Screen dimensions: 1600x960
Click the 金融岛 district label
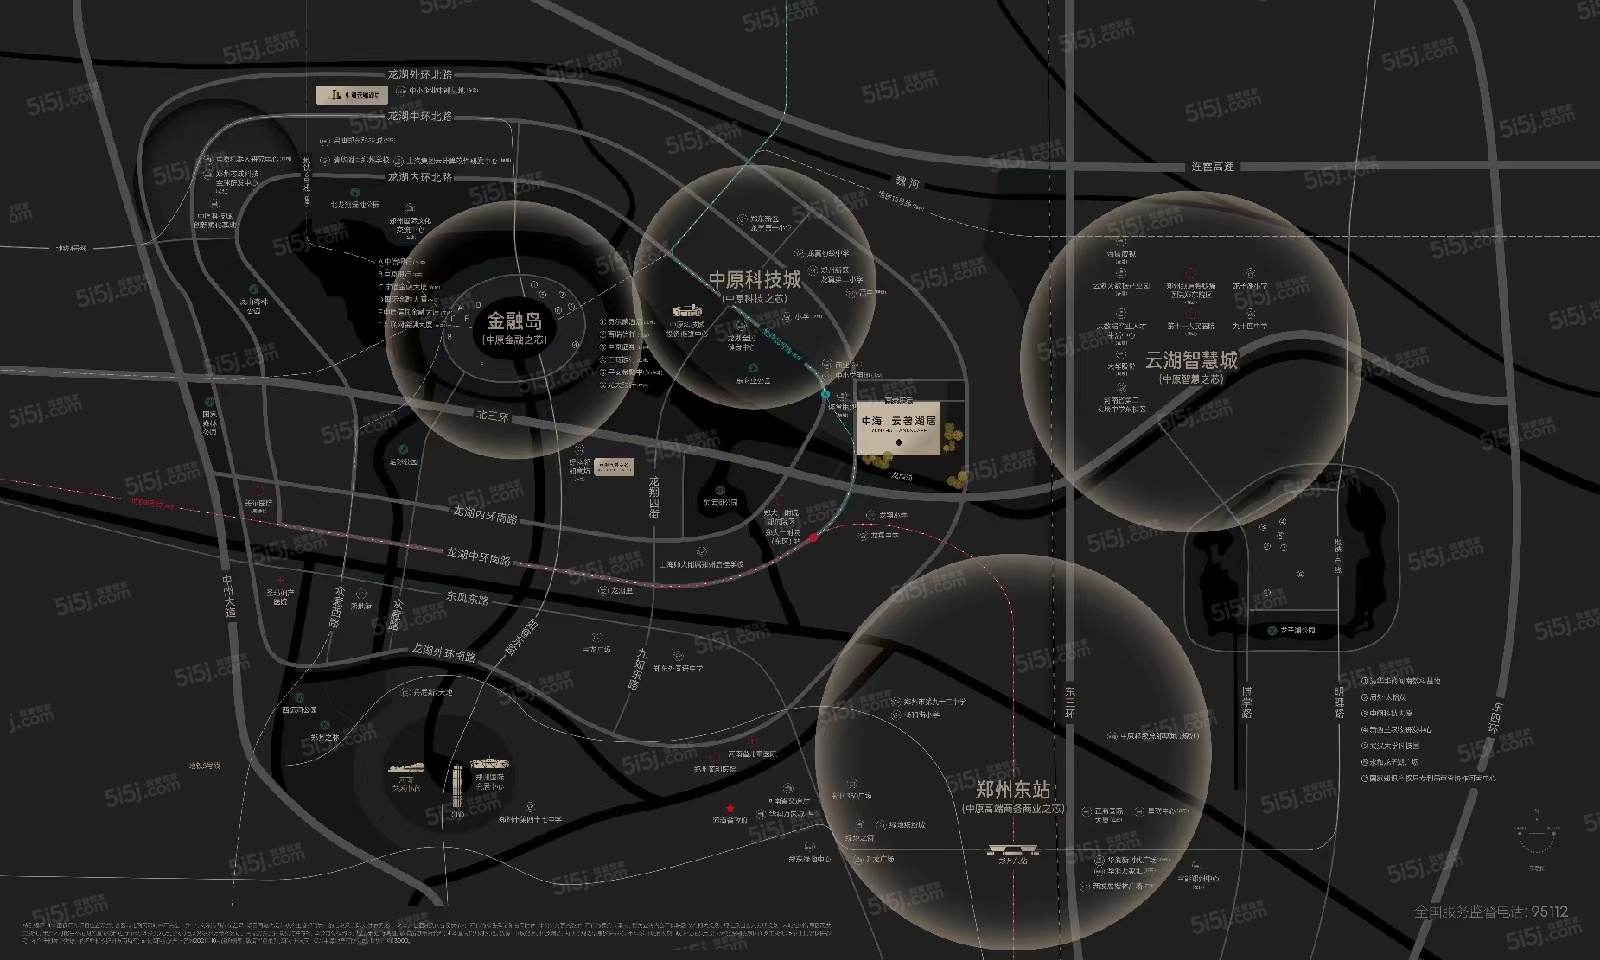coord(514,322)
